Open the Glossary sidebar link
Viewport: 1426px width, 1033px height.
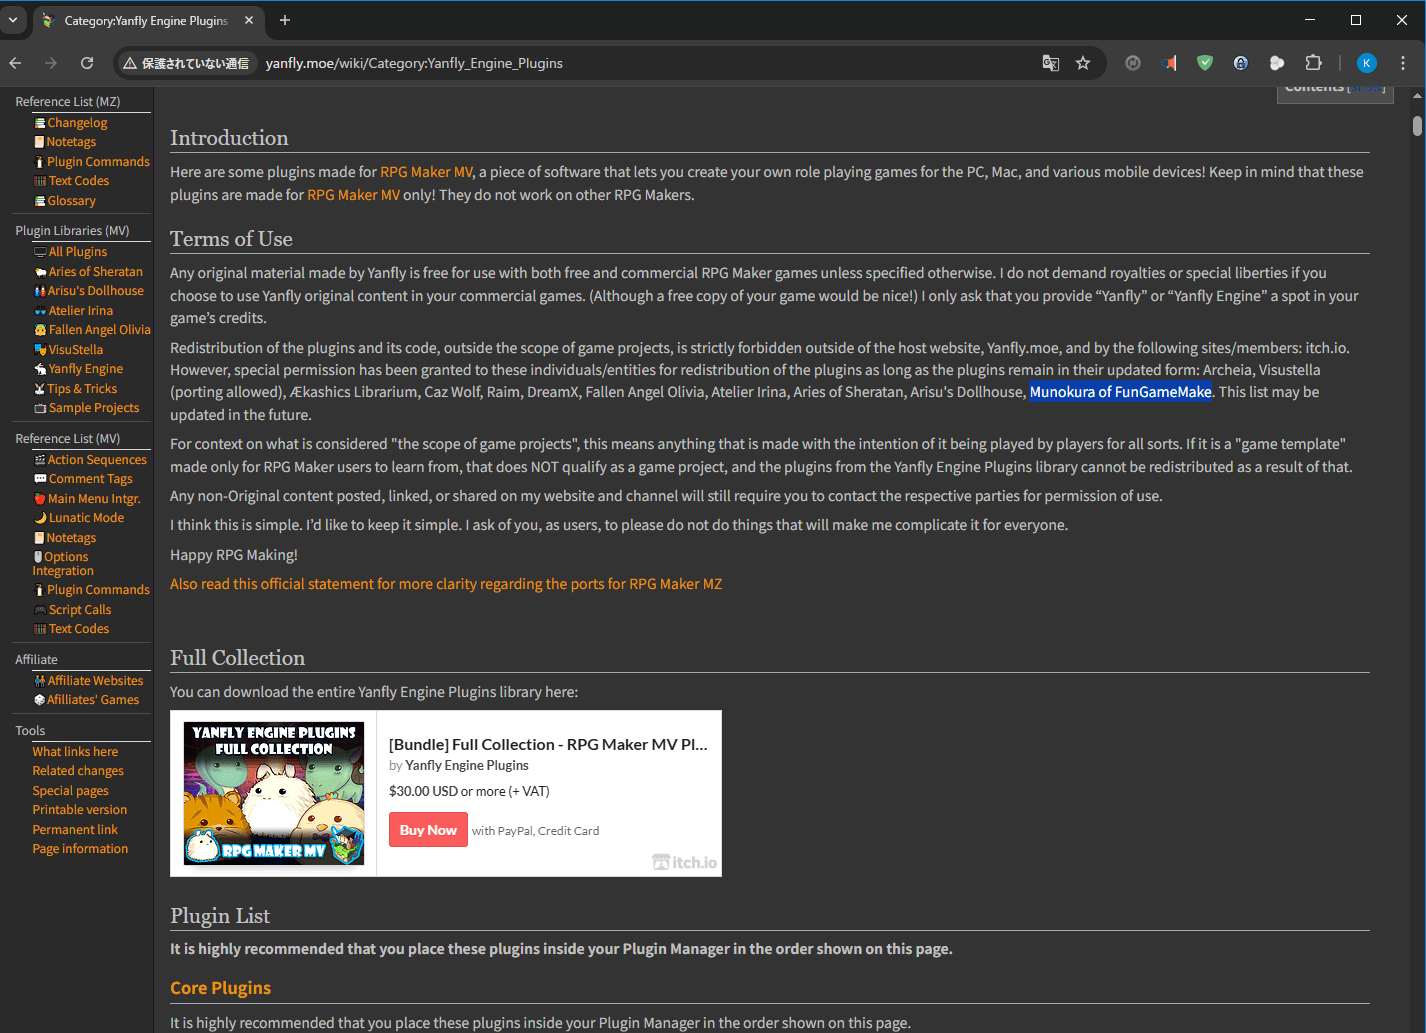point(71,201)
